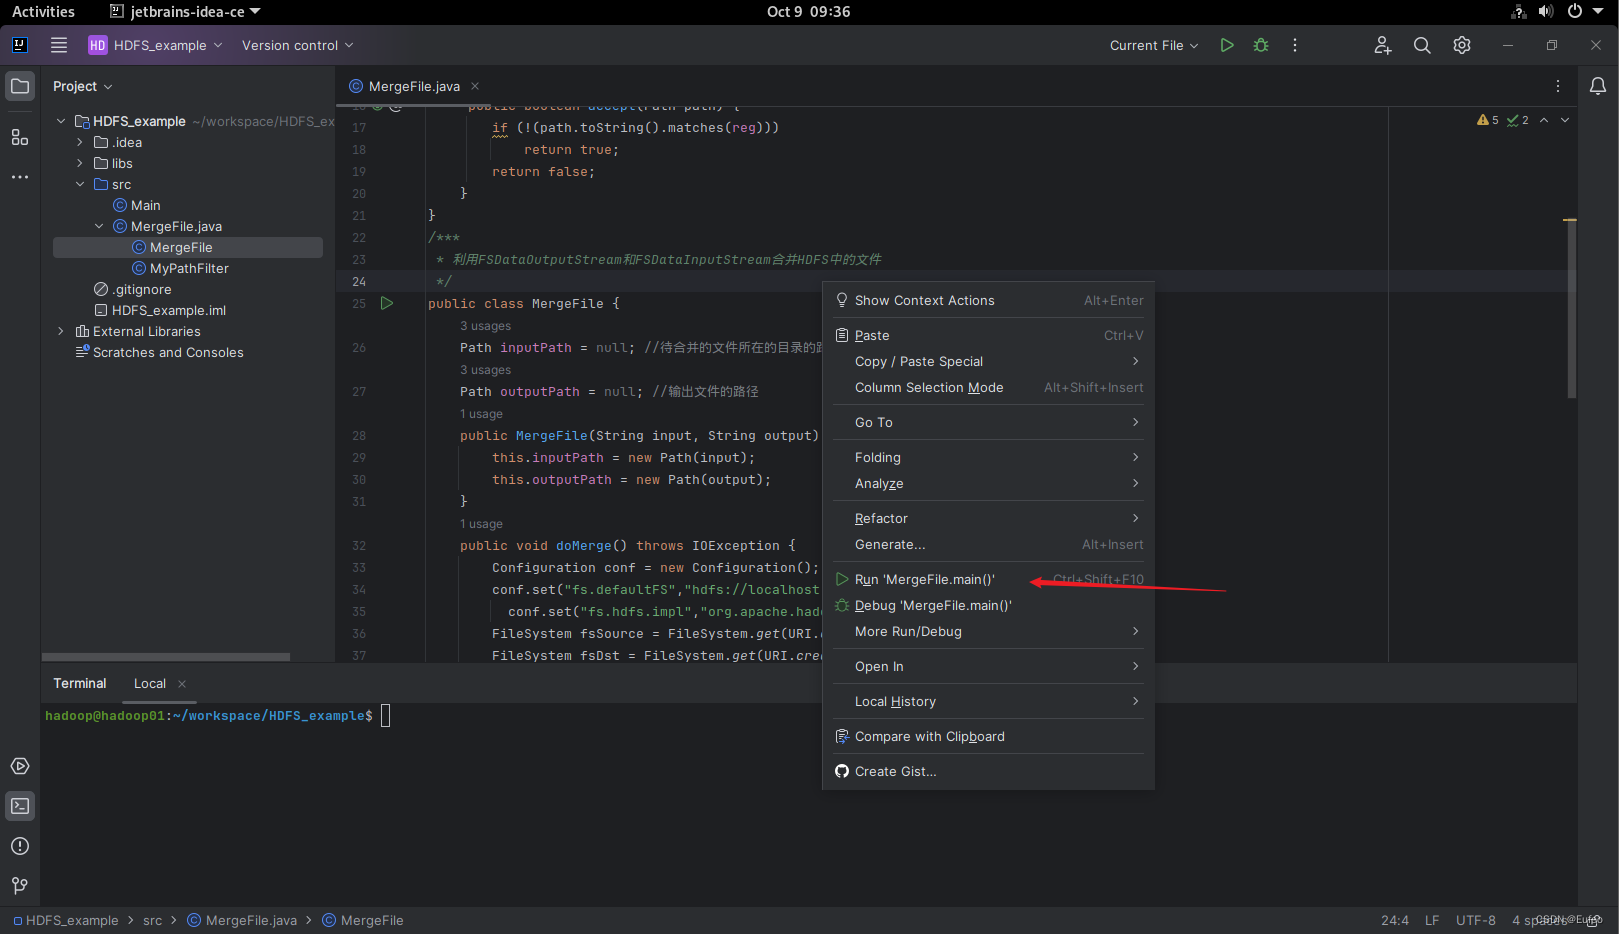Open the Structure tool window icon
This screenshot has height=934, width=1619.
coord(20,137)
